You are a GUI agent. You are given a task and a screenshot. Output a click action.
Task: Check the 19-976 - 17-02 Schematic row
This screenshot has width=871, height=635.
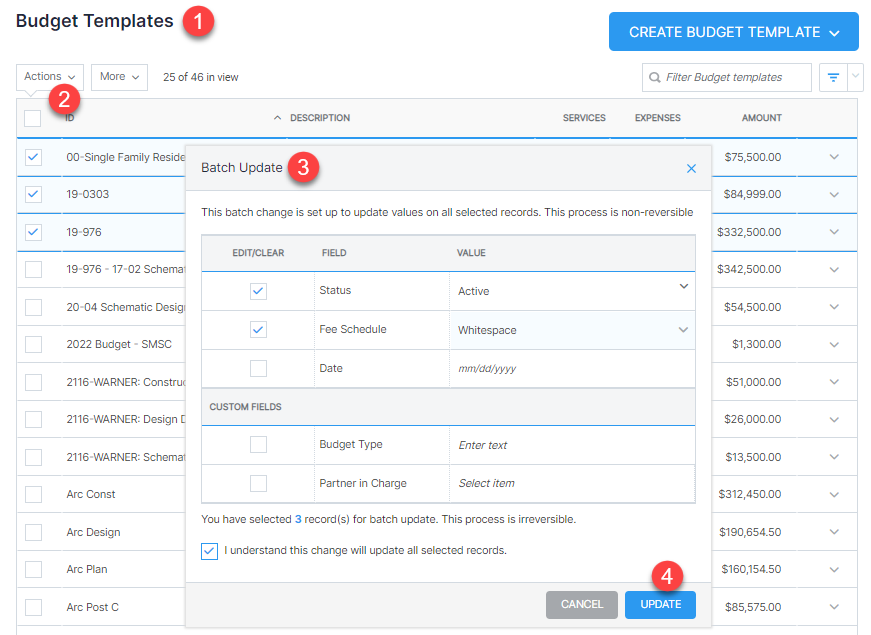click(33, 269)
